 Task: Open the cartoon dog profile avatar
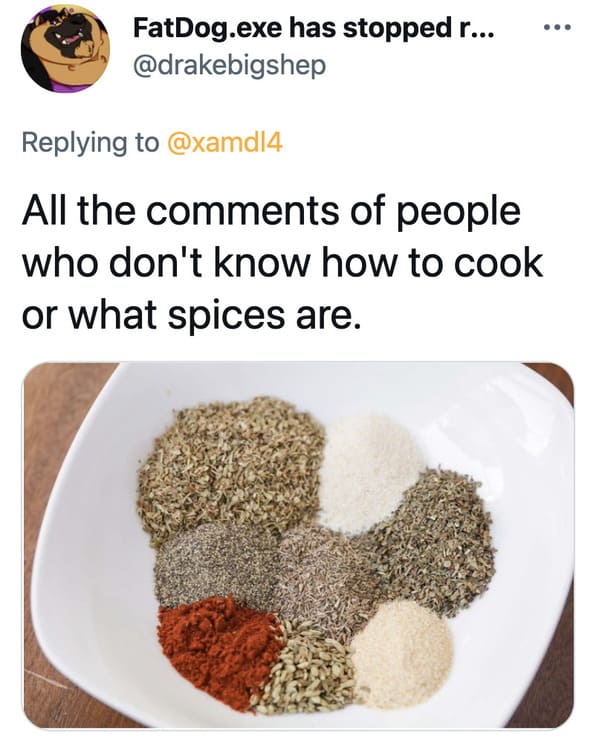tap(66, 48)
